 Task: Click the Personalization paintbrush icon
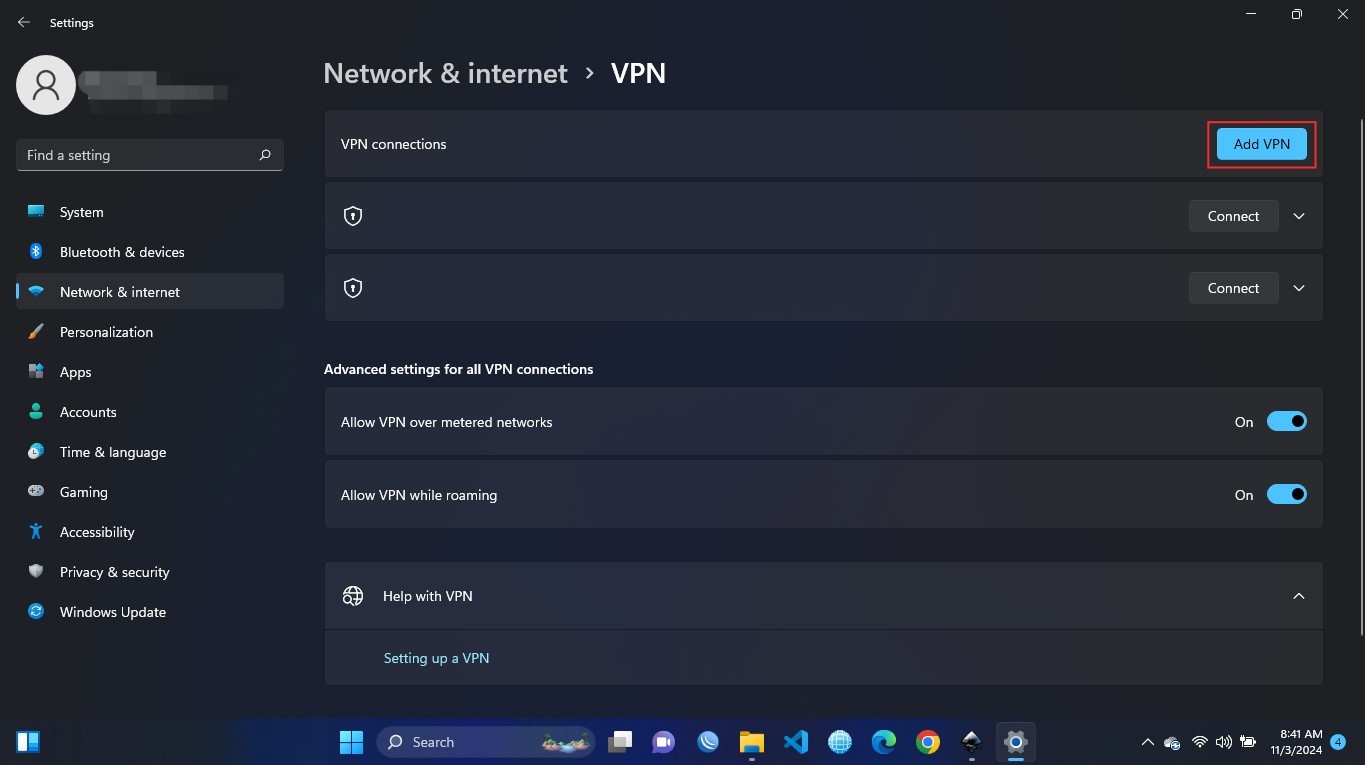click(x=36, y=332)
